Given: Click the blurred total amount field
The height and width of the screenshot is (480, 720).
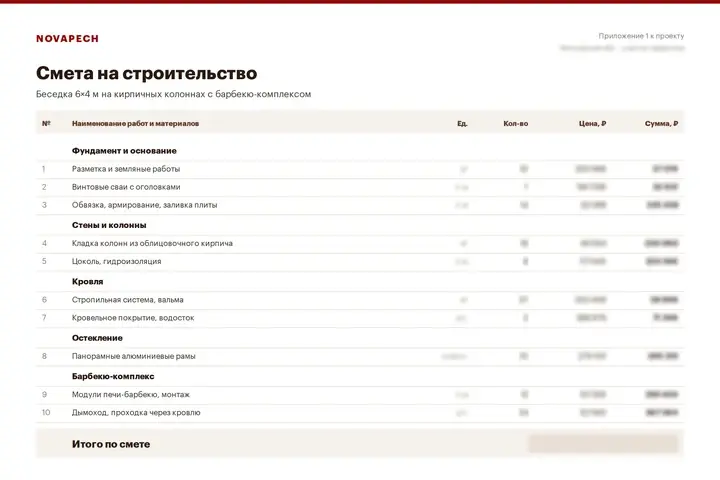Looking at the screenshot, I should 603,444.
